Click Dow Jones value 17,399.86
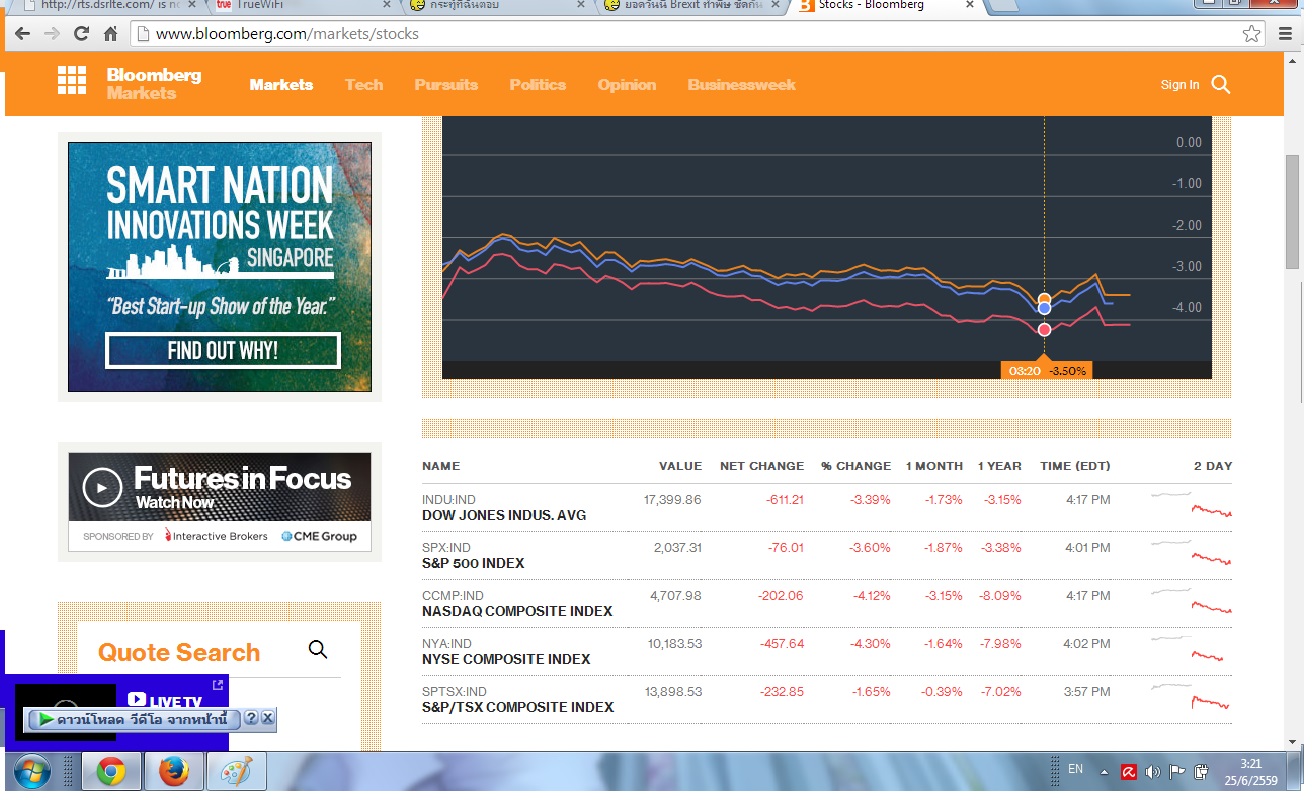 (x=672, y=499)
